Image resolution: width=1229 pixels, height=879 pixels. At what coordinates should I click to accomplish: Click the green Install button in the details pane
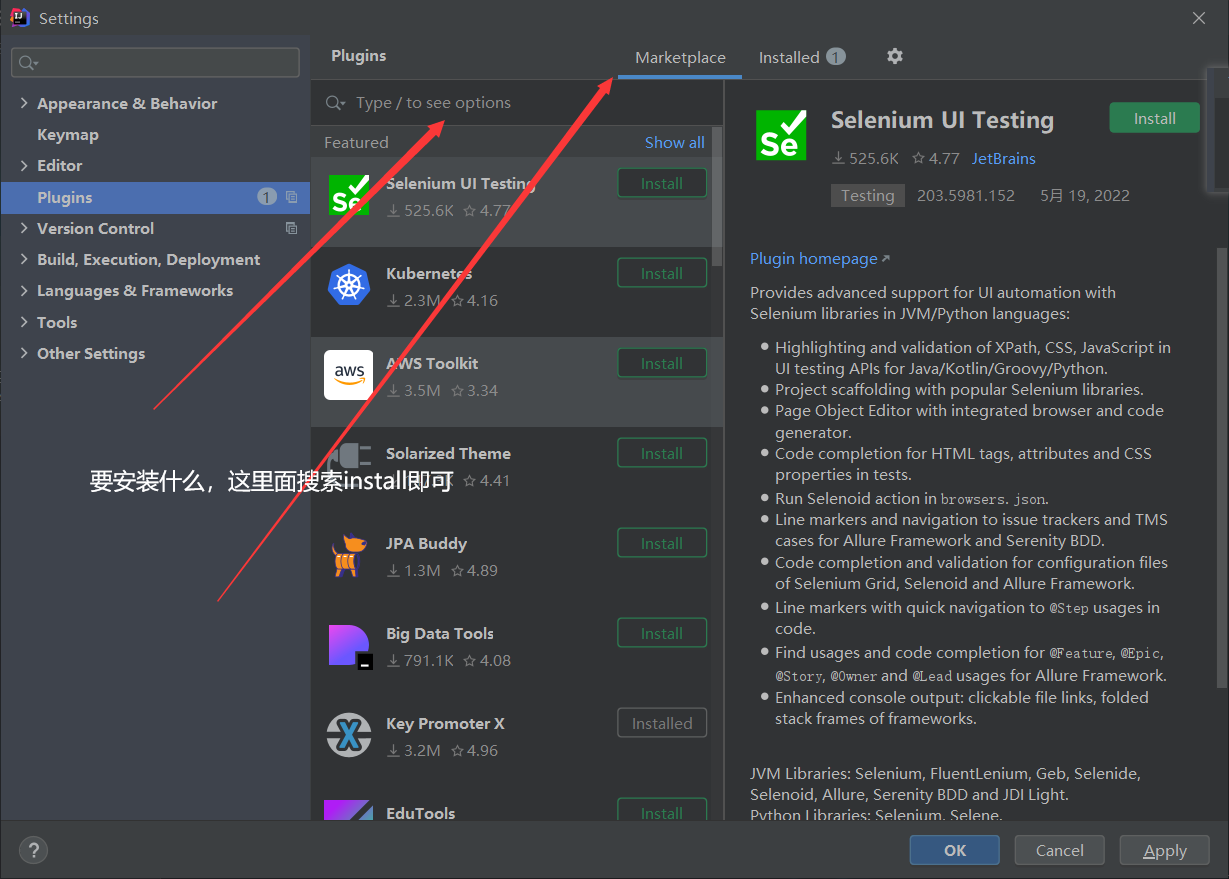[1155, 118]
